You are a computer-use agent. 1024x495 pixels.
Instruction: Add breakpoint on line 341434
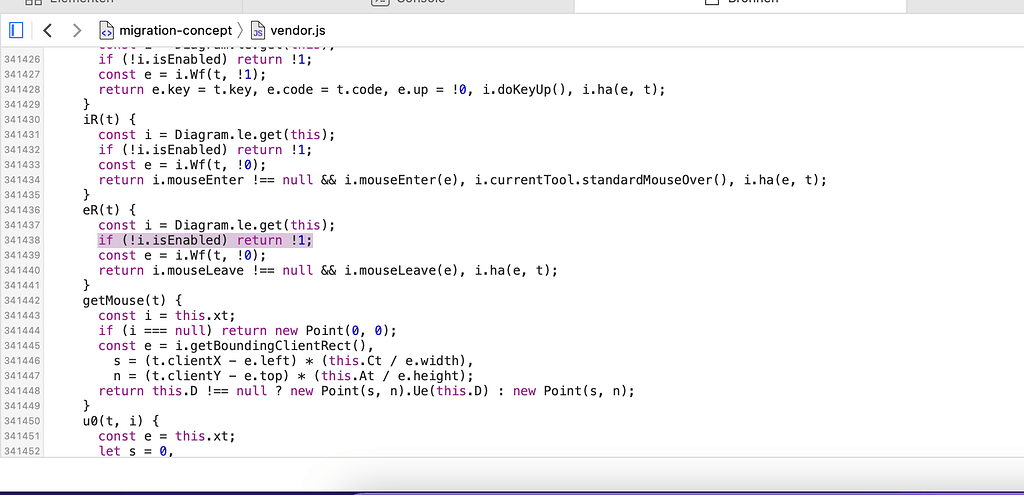22,180
